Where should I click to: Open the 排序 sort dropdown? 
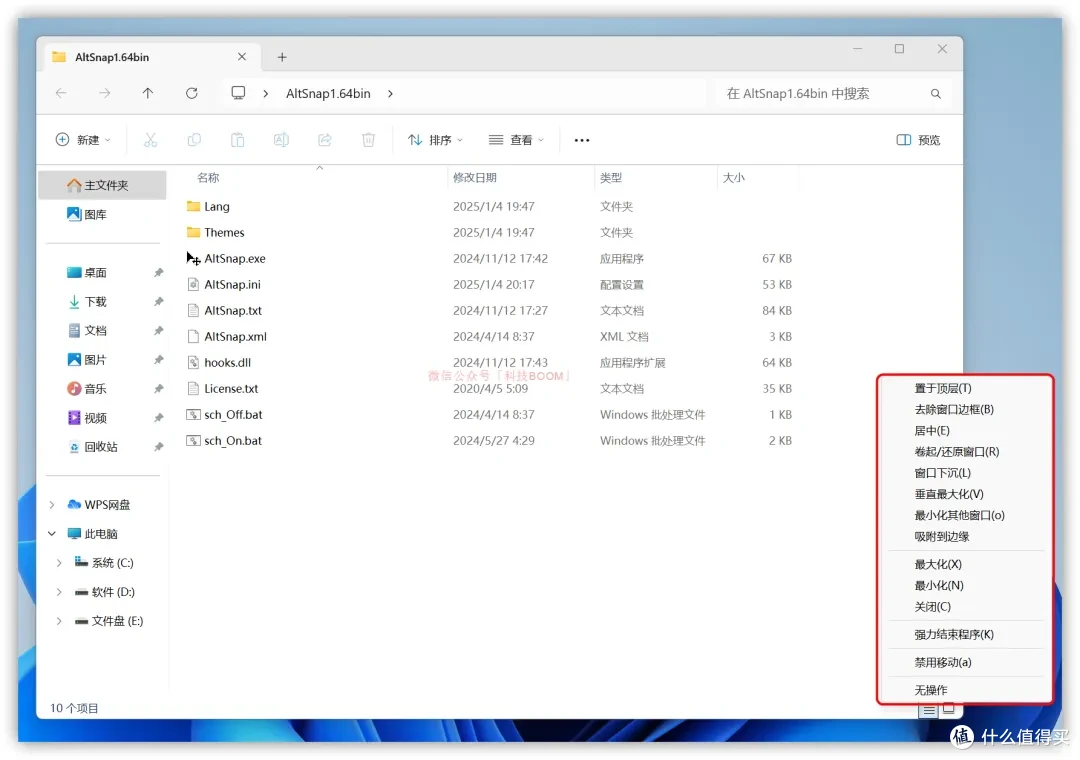[x=435, y=140]
